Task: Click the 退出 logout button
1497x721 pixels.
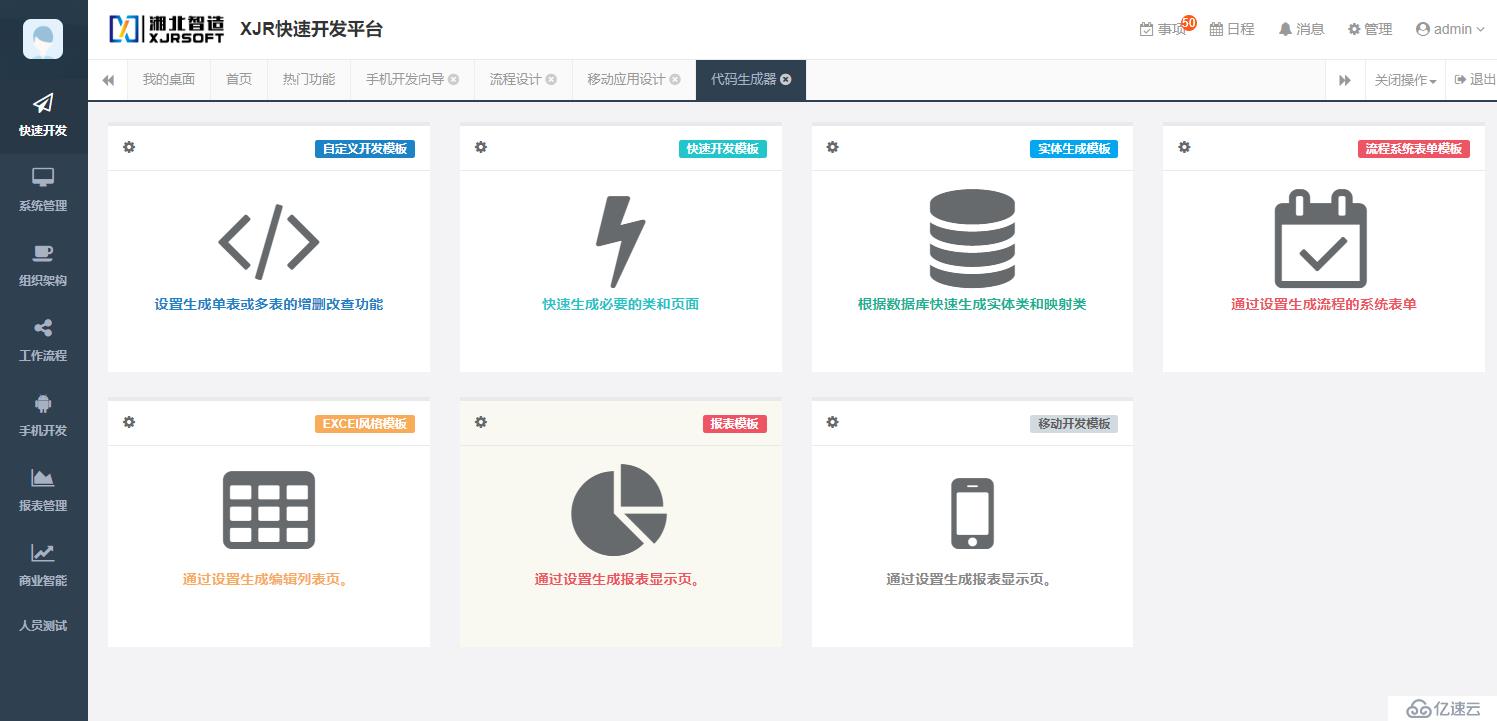Action: (1475, 80)
